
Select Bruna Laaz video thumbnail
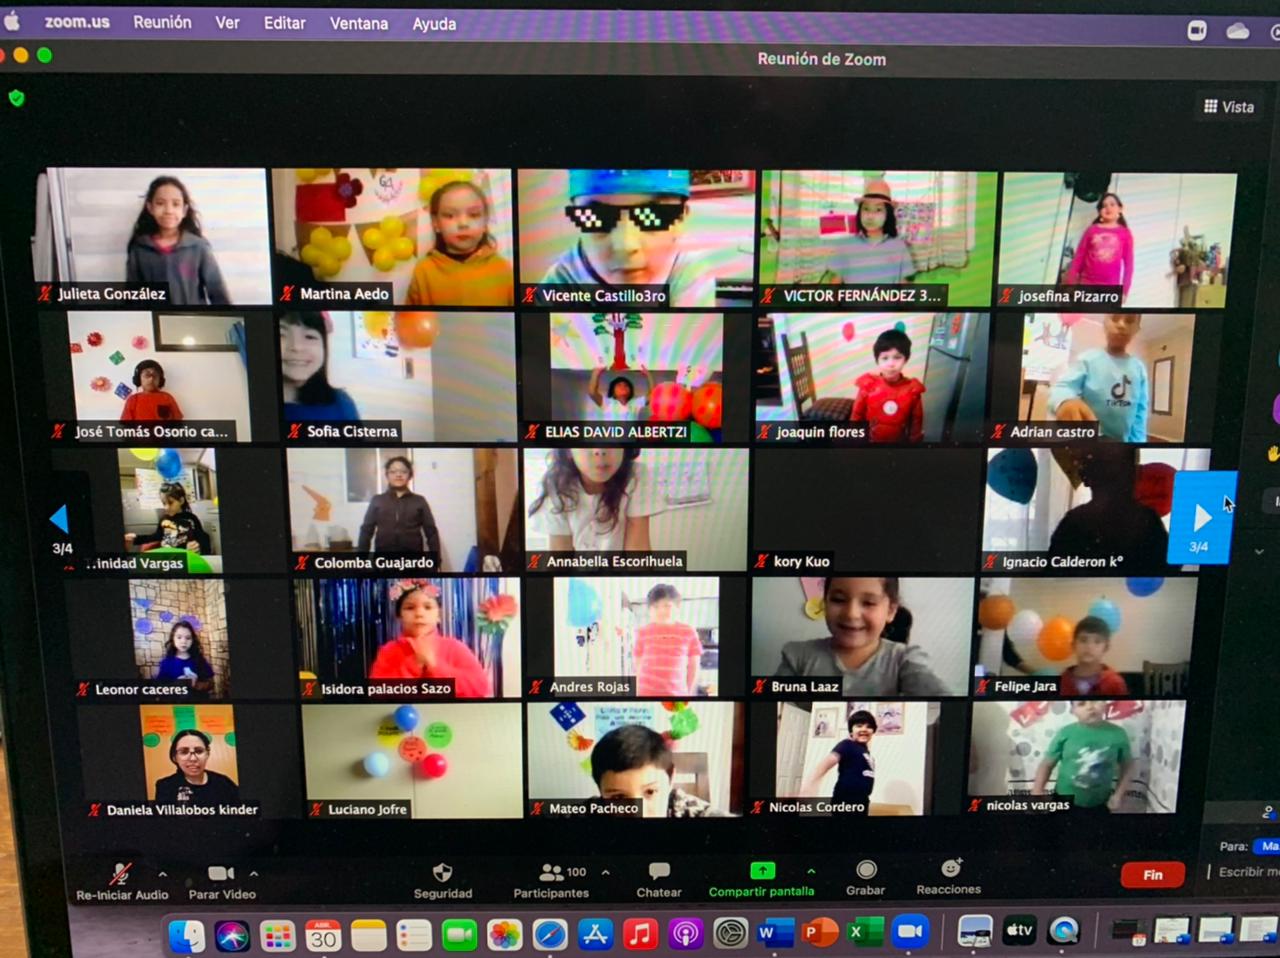(862, 636)
